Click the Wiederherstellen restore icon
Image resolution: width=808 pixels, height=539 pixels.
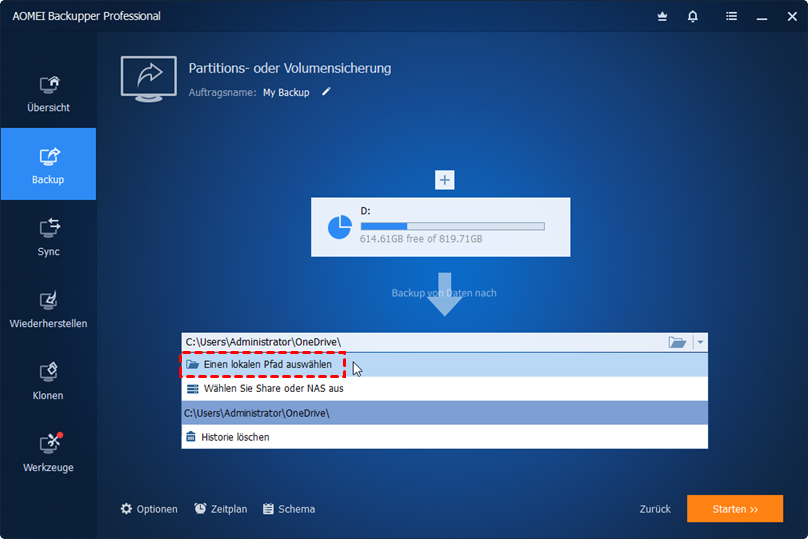tap(48, 300)
